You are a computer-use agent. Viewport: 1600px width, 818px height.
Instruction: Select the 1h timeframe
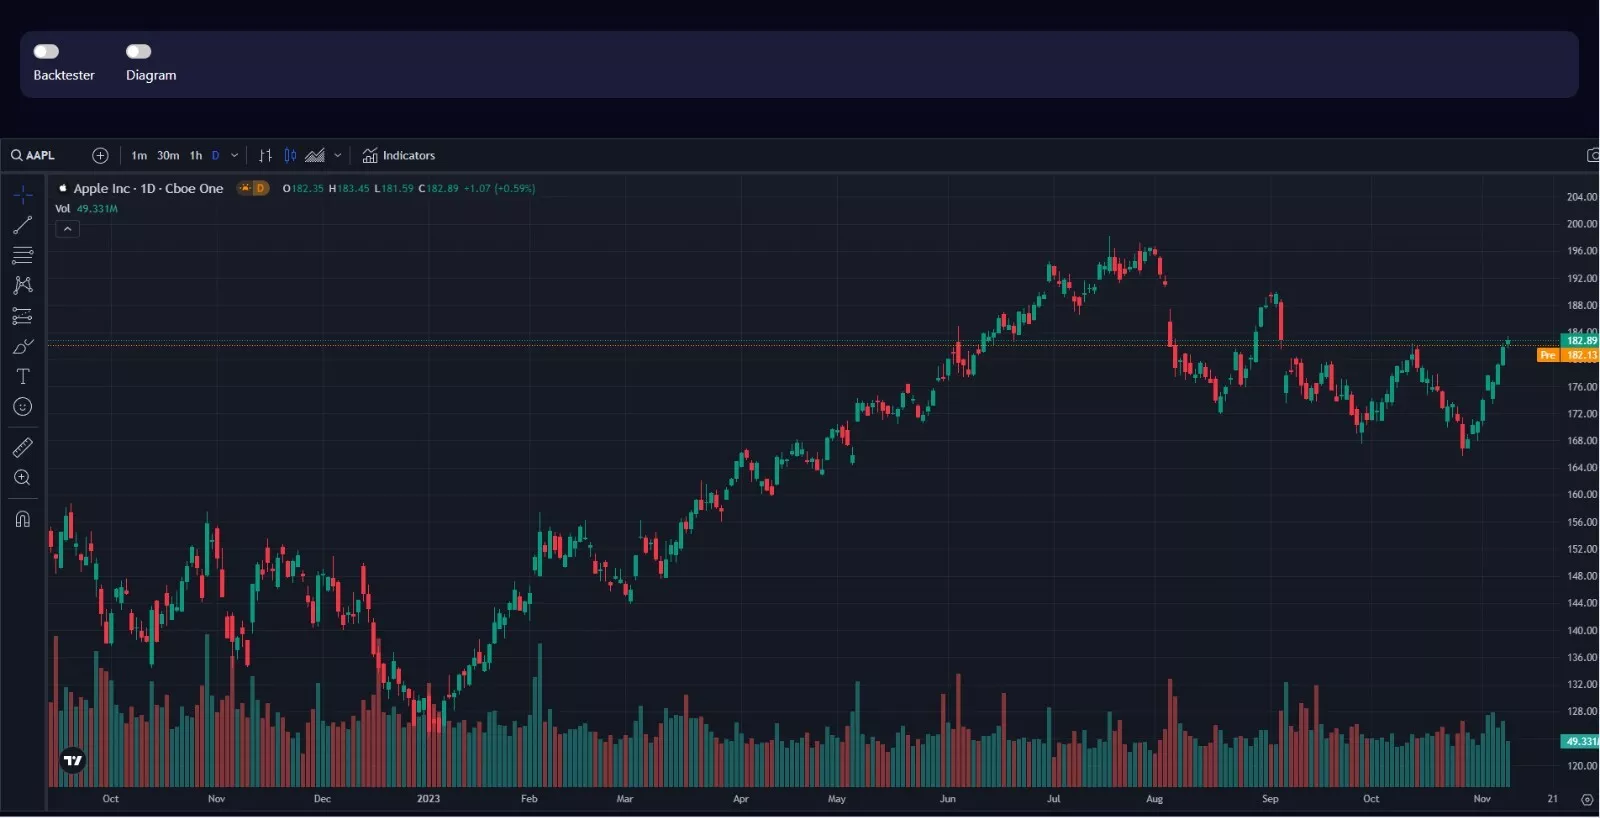click(196, 155)
